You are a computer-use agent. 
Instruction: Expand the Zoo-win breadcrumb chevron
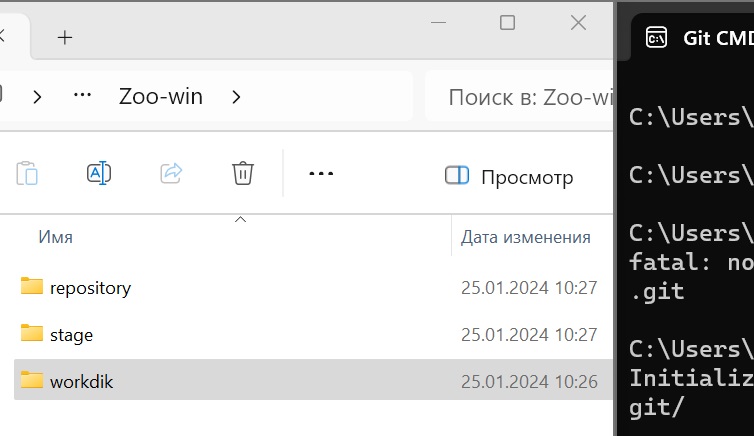236,97
